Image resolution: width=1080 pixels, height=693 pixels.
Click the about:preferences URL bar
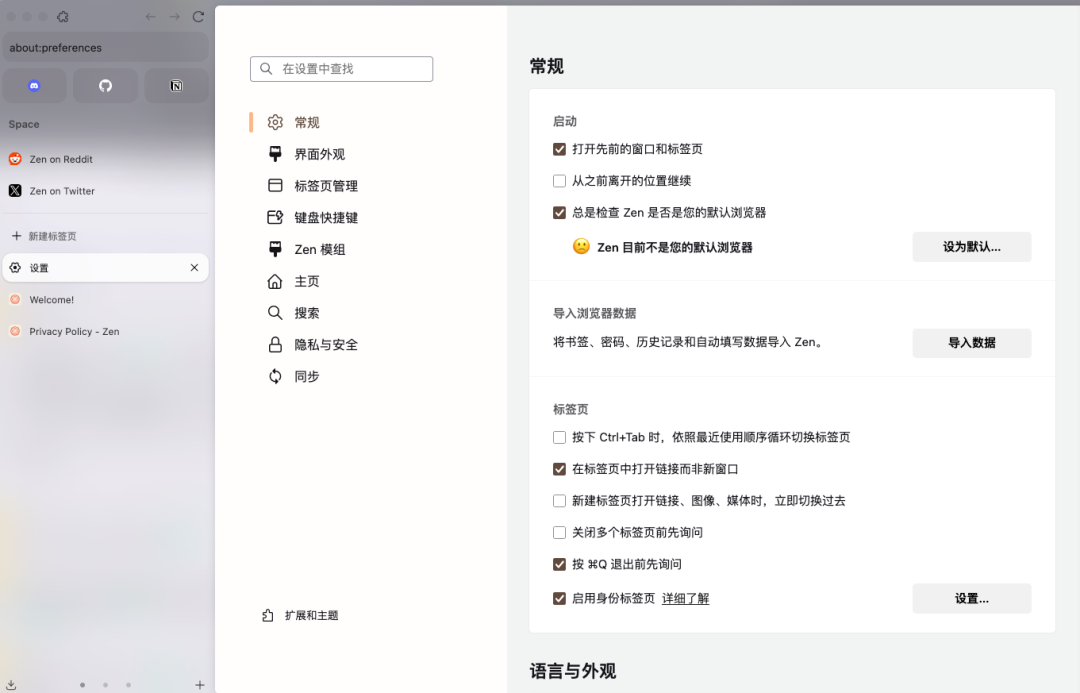click(105, 48)
